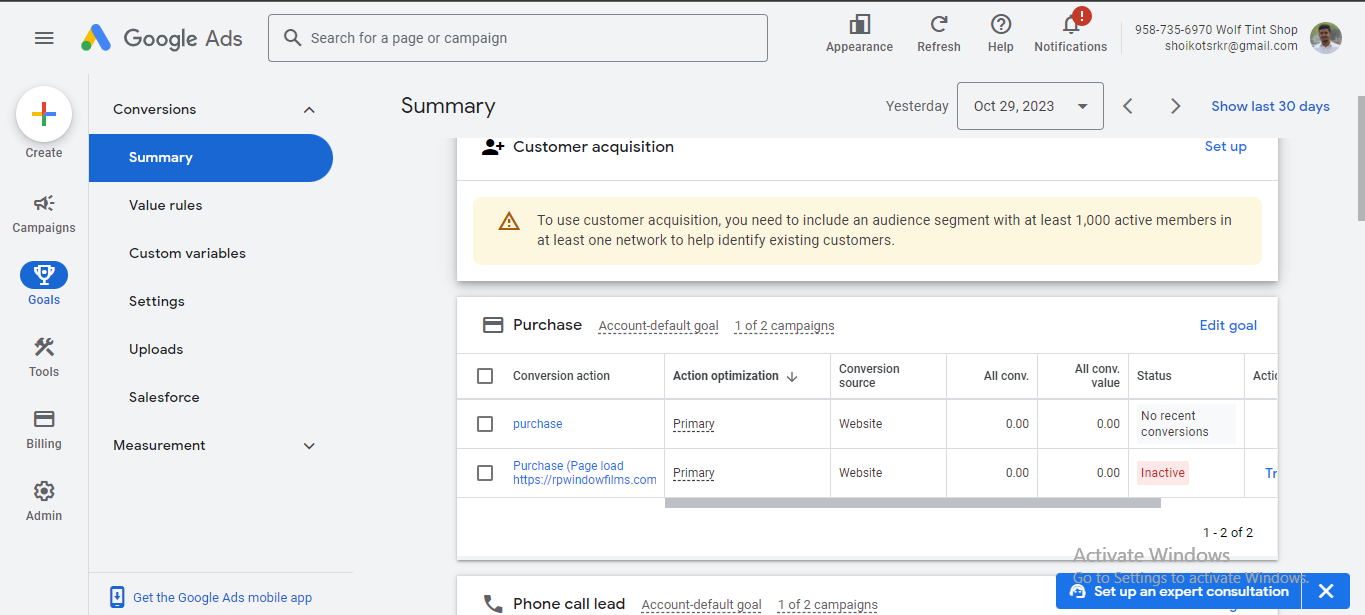Click the Conversion source column header
Image resolution: width=1365 pixels, height=615 pixels.
click(869, 376)
